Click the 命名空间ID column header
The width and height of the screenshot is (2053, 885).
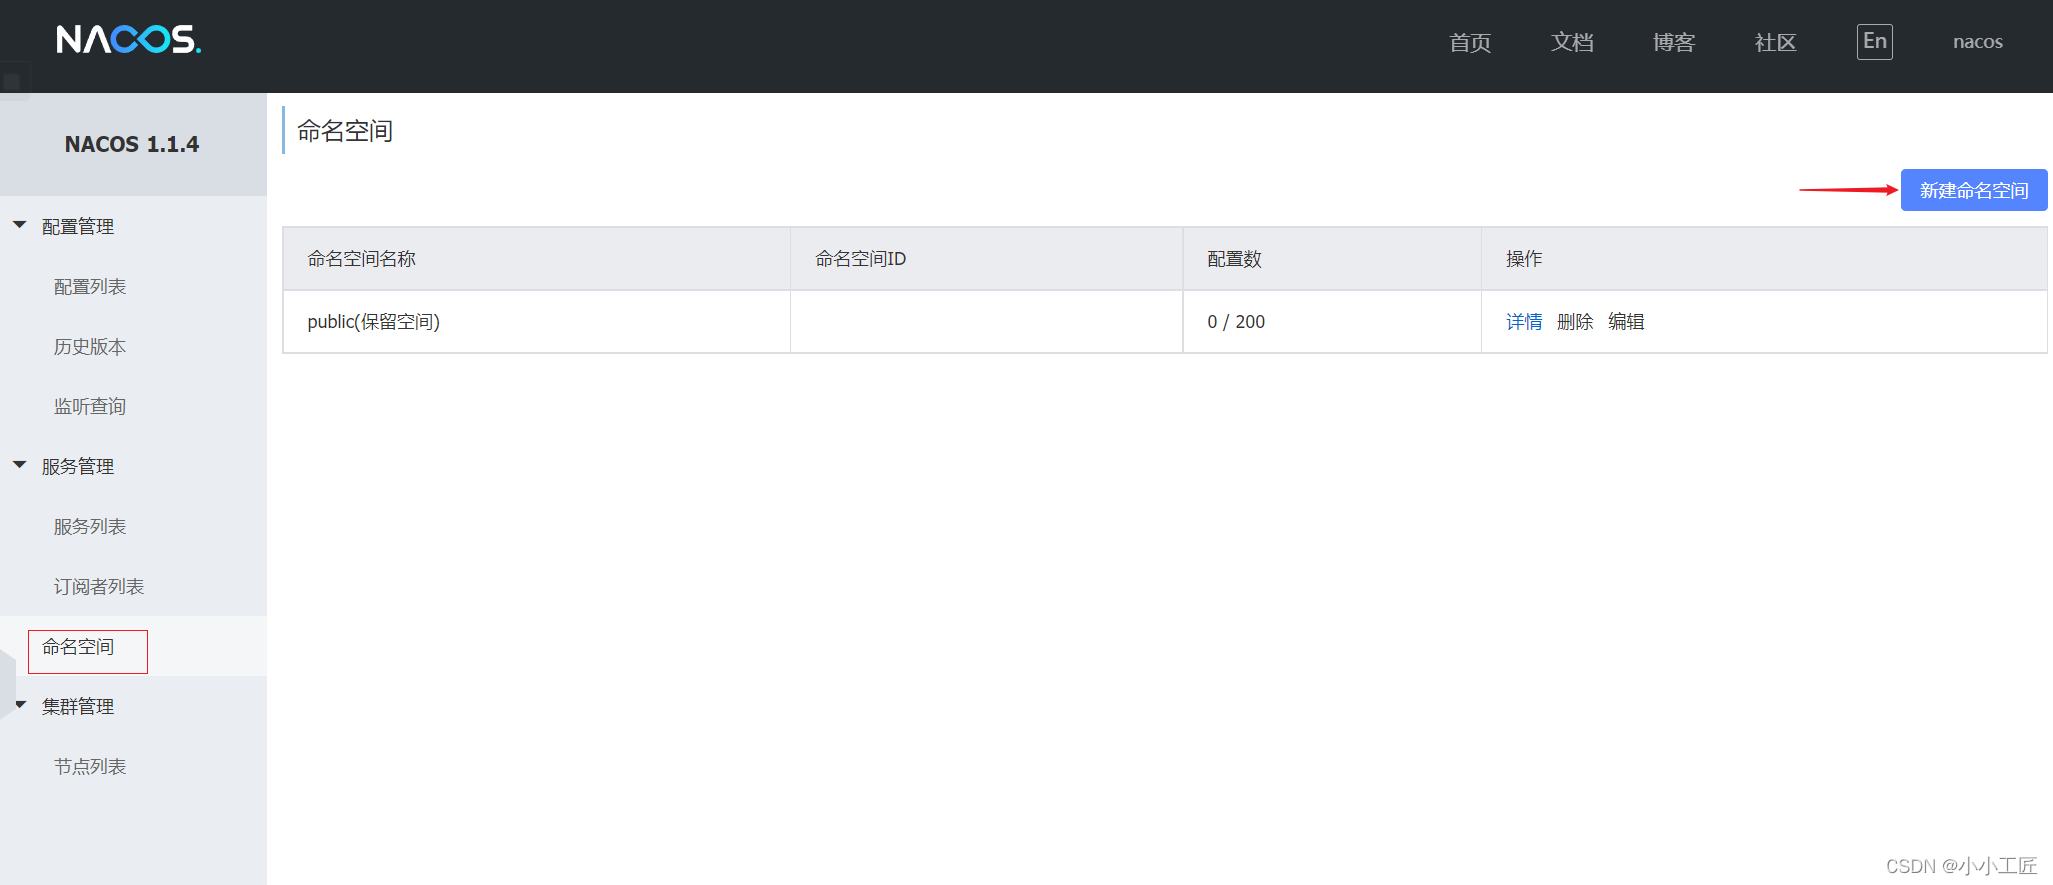click(987, 259)
